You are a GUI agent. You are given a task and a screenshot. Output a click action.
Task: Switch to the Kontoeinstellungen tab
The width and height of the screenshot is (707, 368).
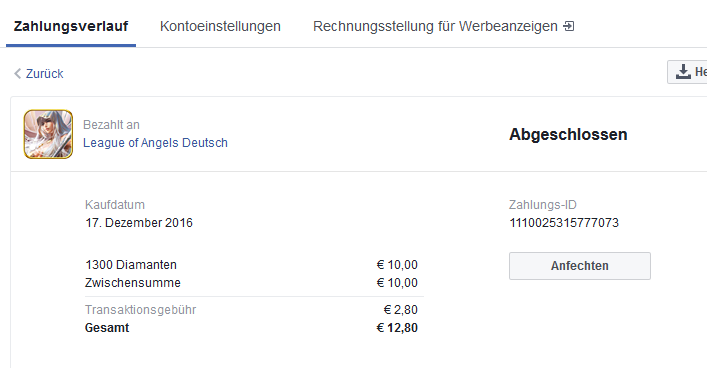[x=220, y=26]
